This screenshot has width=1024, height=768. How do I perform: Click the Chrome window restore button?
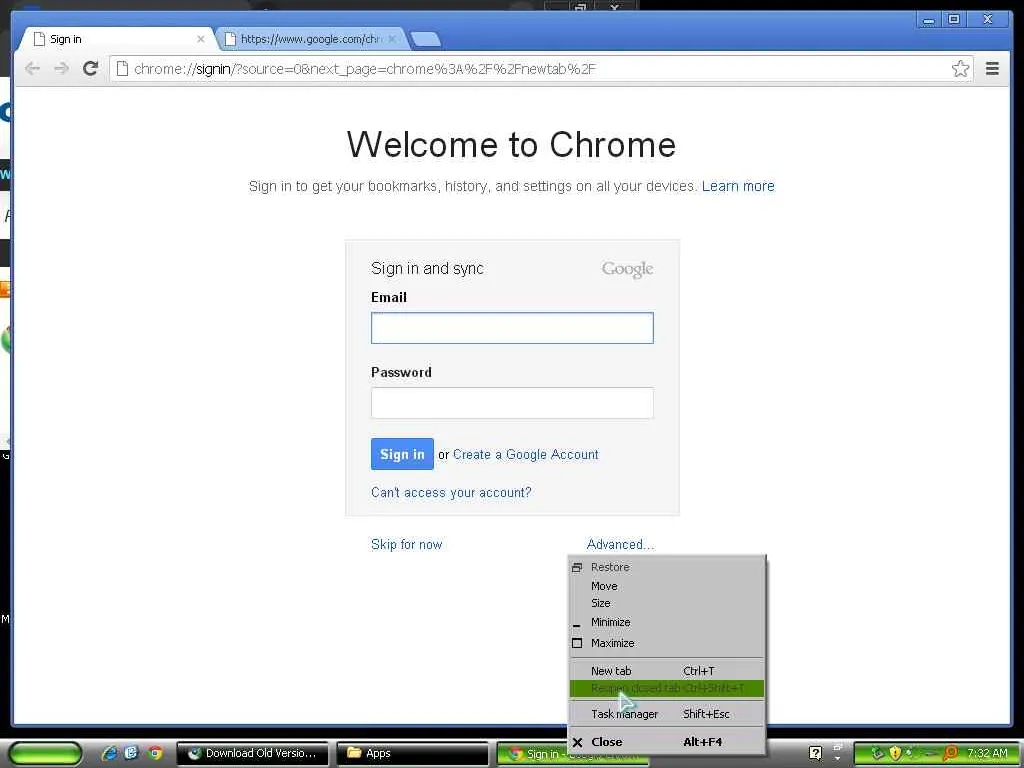tap(954, 20)
